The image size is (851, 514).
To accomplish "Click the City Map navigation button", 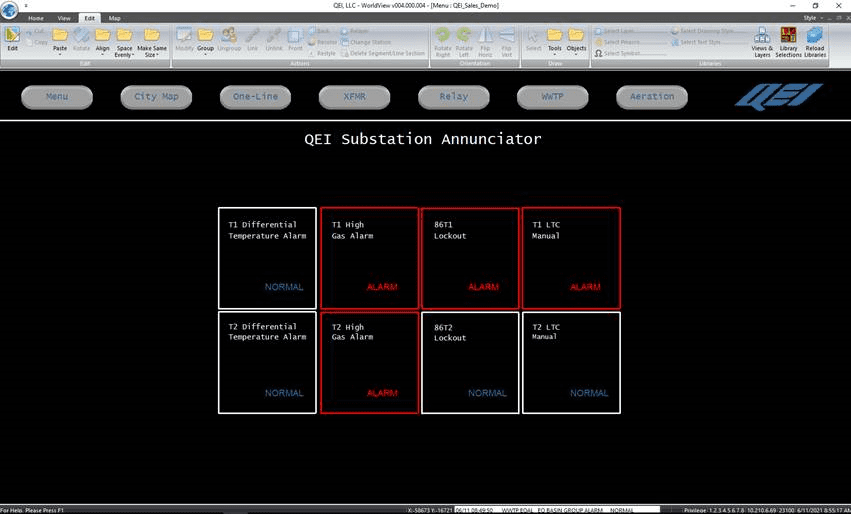I will coord(156,97).
